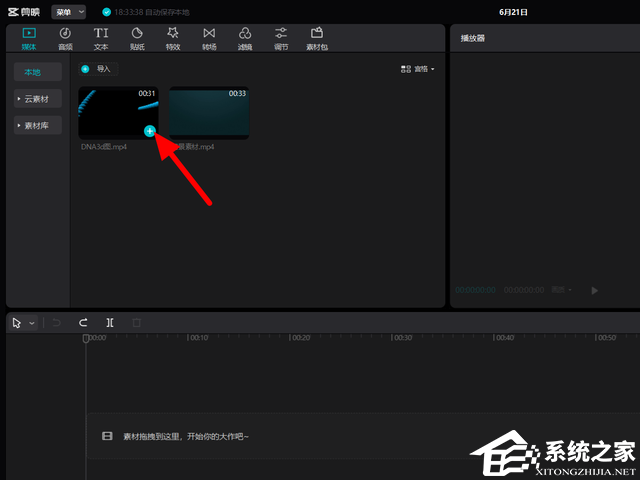Select the 本地 local media section

(x=38, y=72)
